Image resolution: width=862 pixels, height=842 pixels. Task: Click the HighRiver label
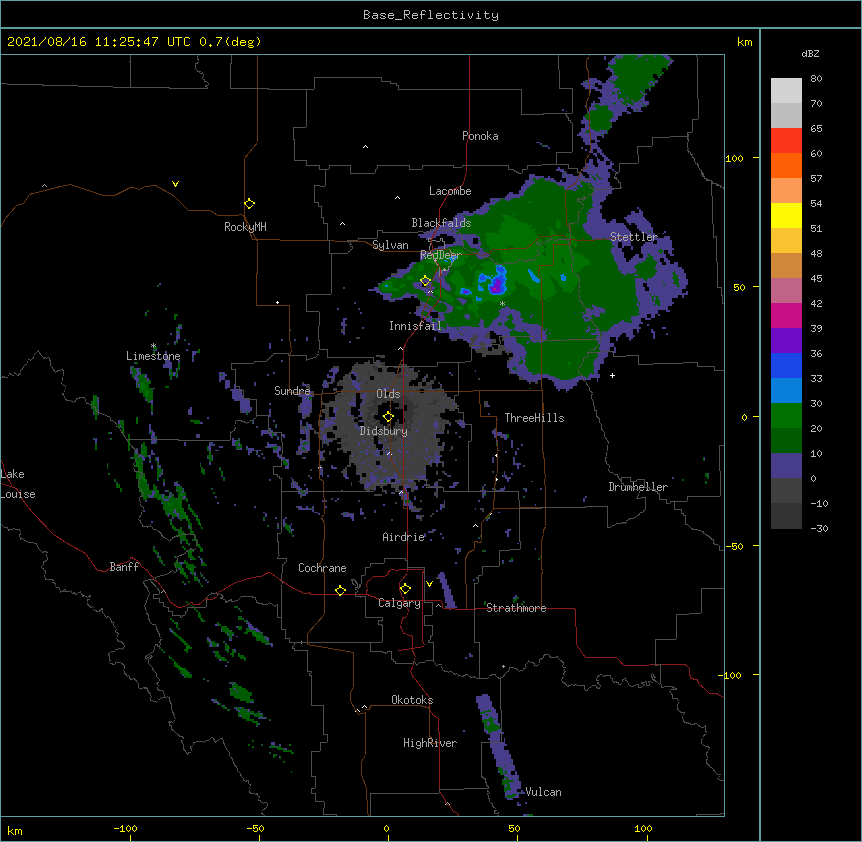430,743
